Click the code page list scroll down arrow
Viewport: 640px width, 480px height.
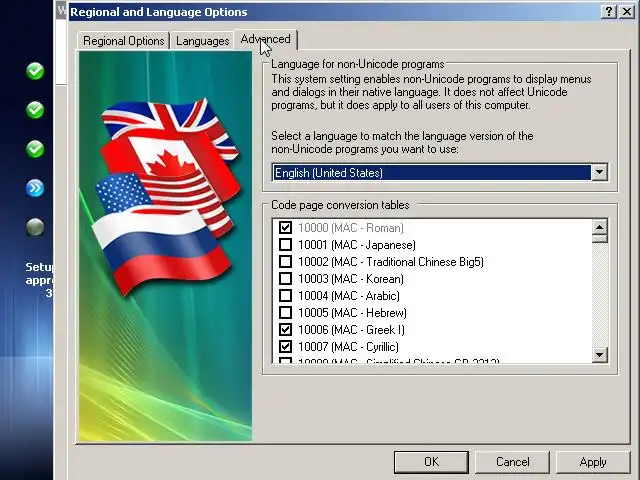click(599, 354)
